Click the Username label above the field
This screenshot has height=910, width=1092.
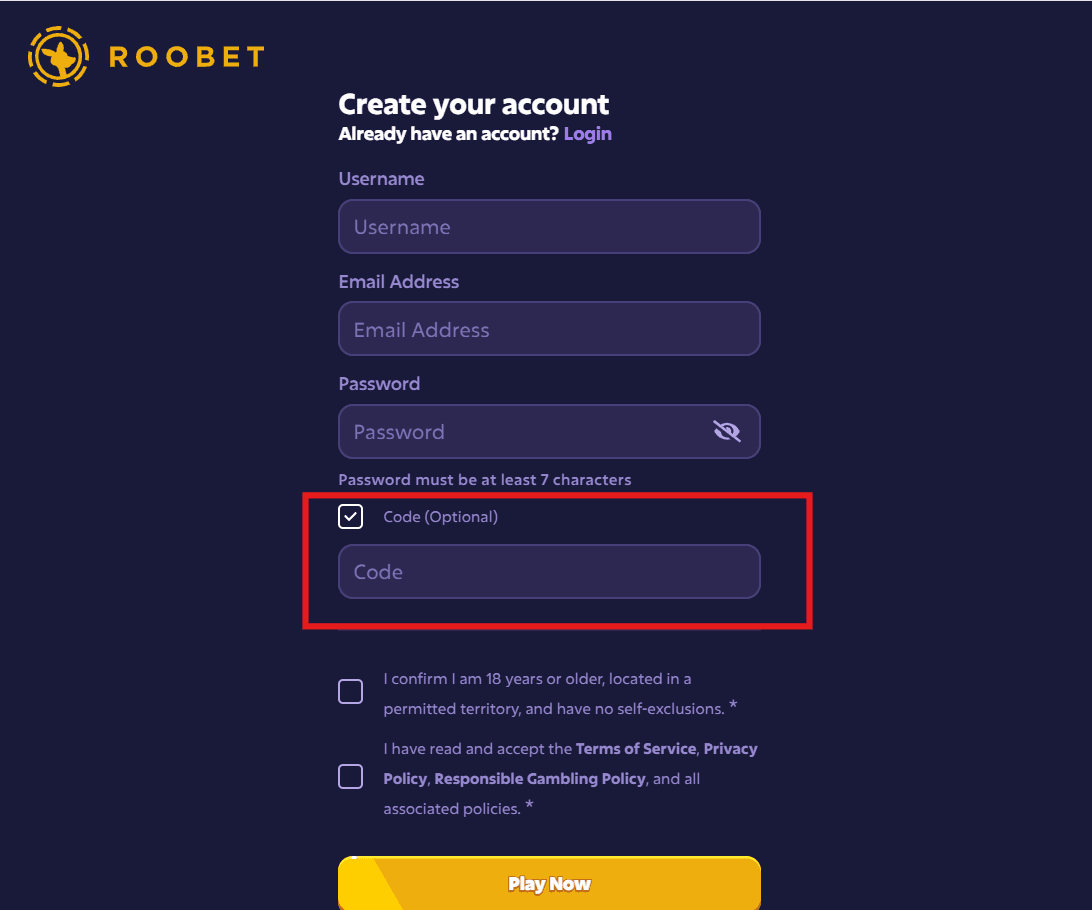pyautogui.click(x=381, y=179)
